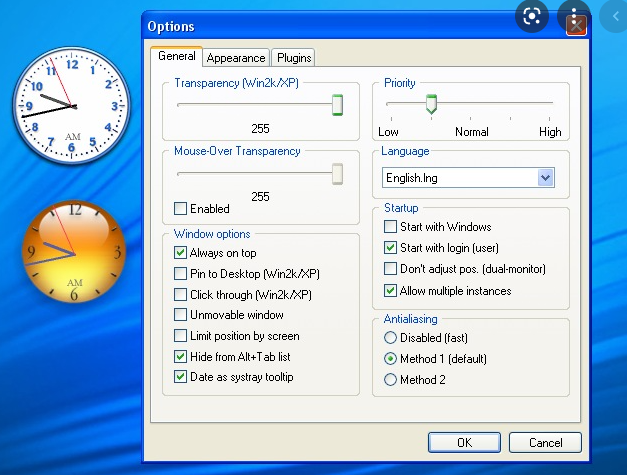Open the Language dropdown arrow

[545, 178]
